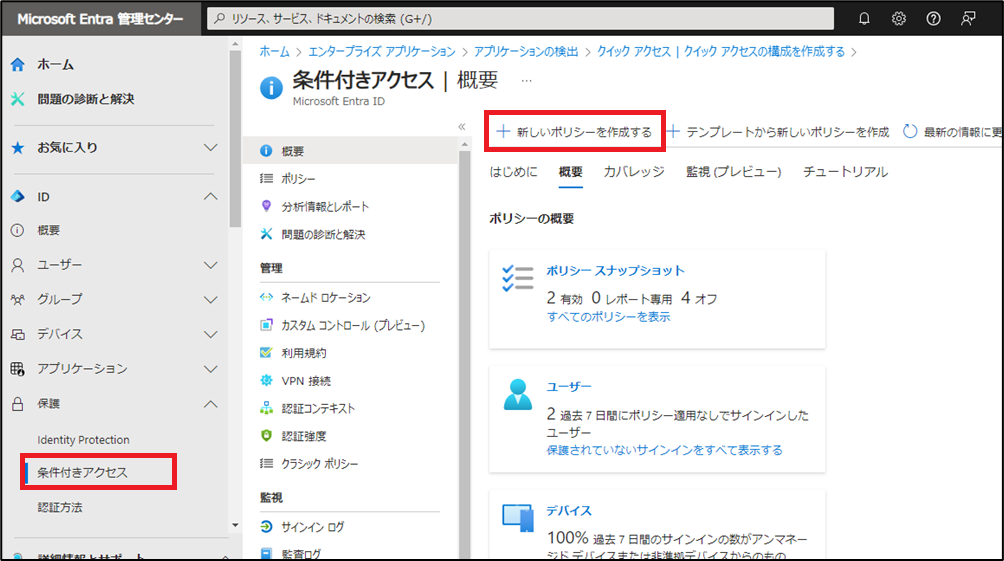Click the サインイン ログ arrow icon
The image size is (1004, 561).
tap(266, 526)
